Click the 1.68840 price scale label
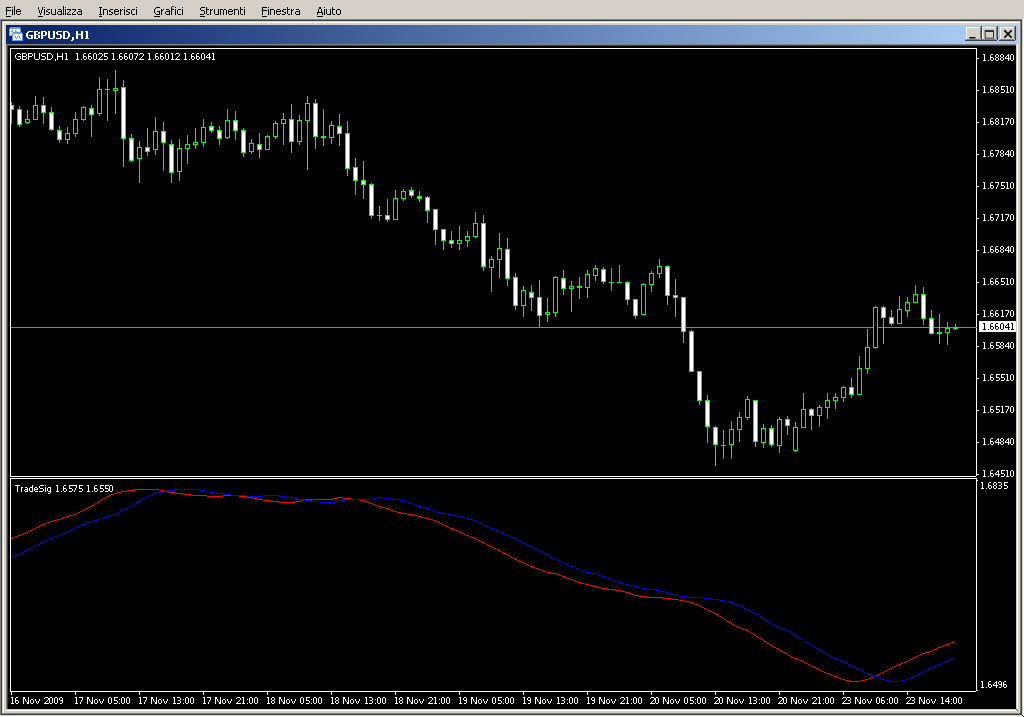 (998, 58)
